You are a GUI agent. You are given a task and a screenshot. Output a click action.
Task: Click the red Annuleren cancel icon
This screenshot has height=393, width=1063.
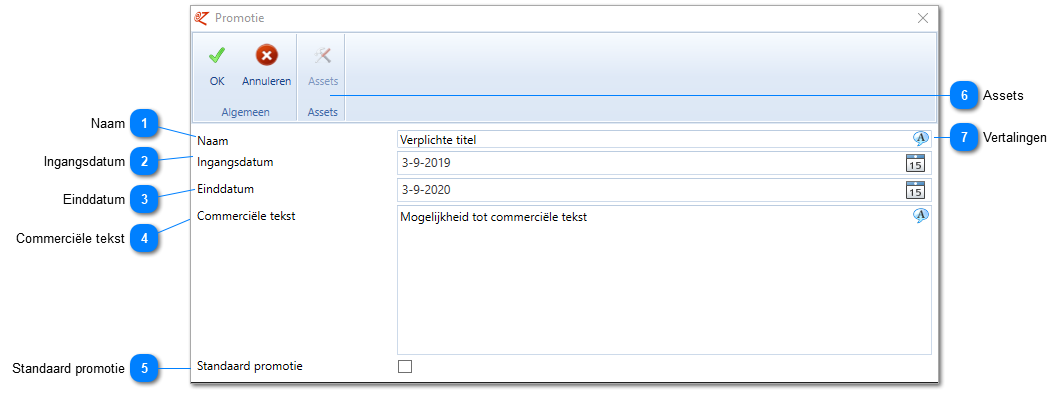coord(266,56)
